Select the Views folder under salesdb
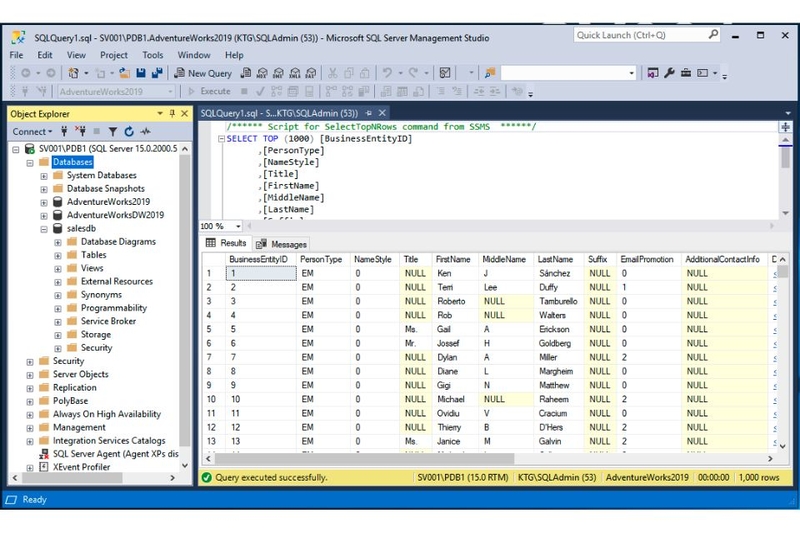The width and height of the screenshot is (800, 533). 92,268
